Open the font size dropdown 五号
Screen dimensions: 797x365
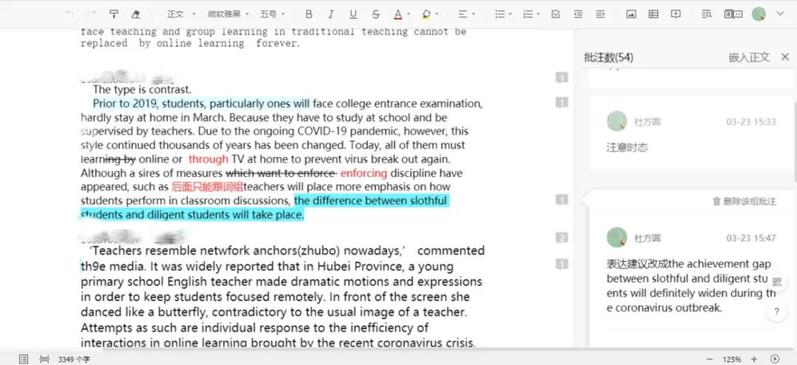tap(272, 14)
